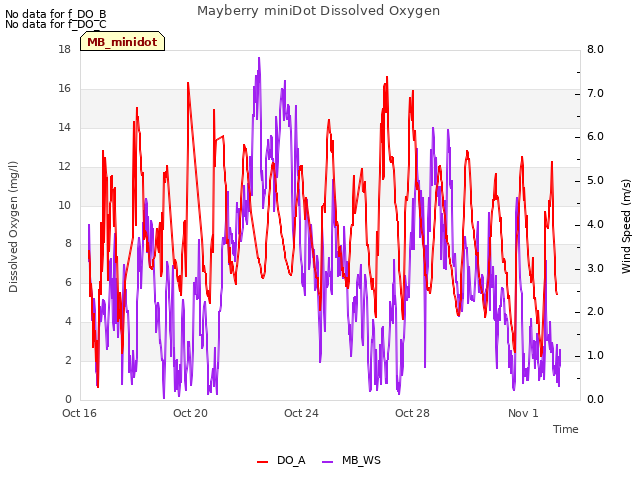
Task: Click the 'No data for f_DO_B' message
Action: pos(56,14)
